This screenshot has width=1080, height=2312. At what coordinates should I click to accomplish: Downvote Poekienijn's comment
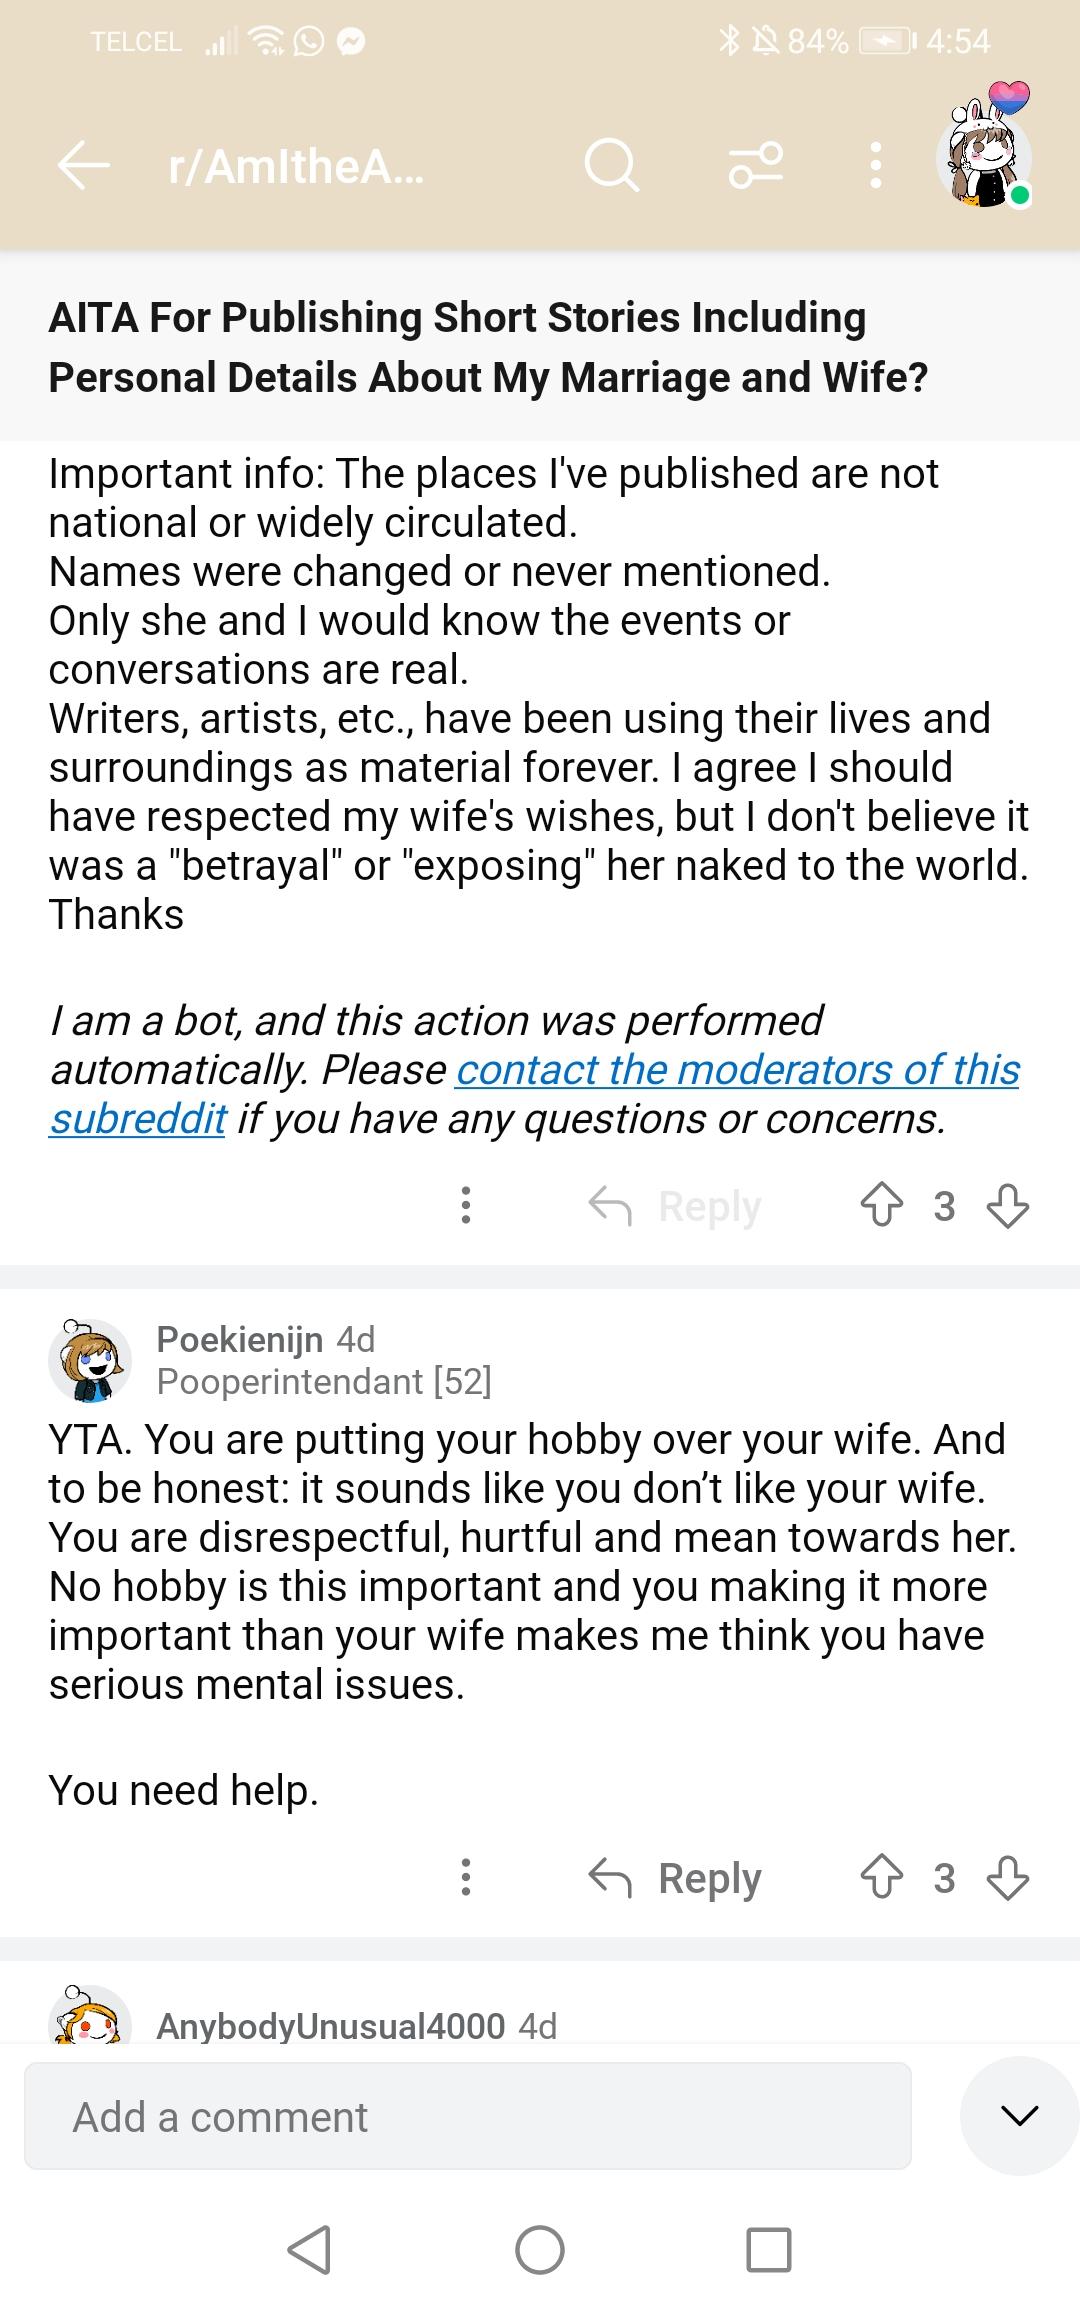[1007, 1878]
